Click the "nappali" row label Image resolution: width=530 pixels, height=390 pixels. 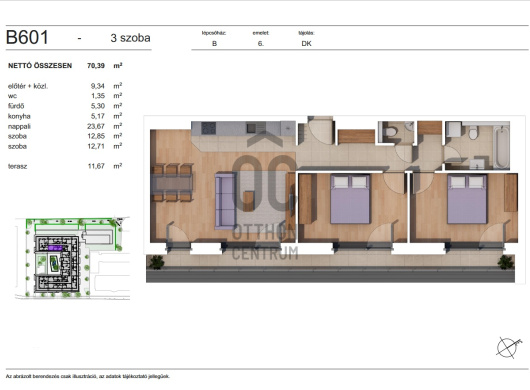pyautogui.click(x=19, y=126)
